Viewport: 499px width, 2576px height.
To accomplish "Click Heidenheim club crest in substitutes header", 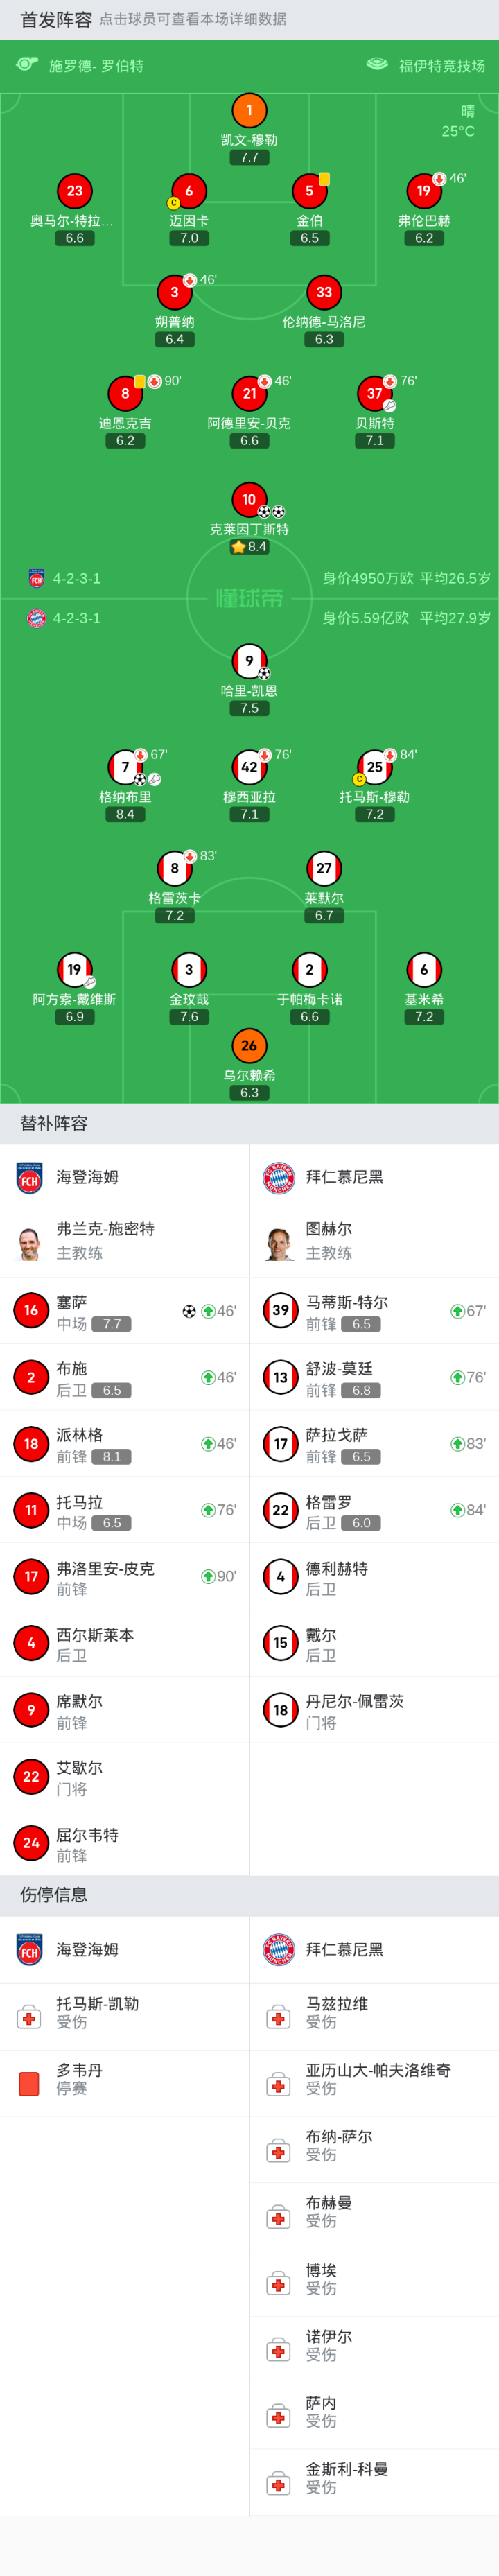I will pos(30,1177).
